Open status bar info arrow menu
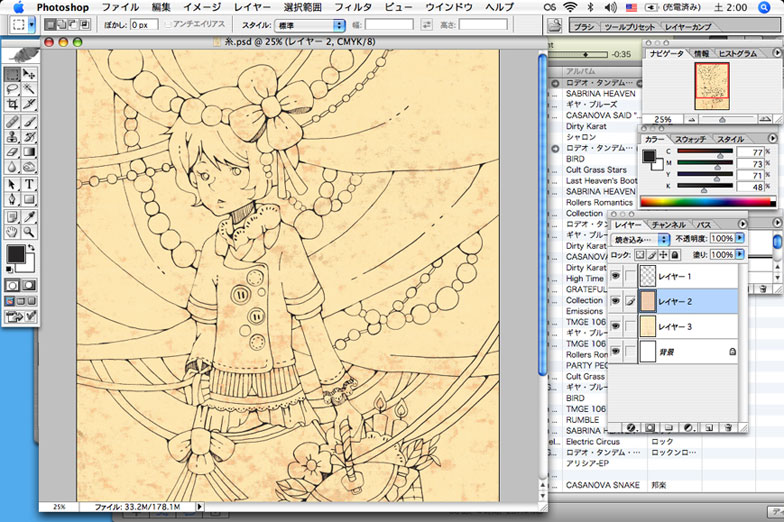The height and width of the screenshot is (522, 784). pos(200,506)
